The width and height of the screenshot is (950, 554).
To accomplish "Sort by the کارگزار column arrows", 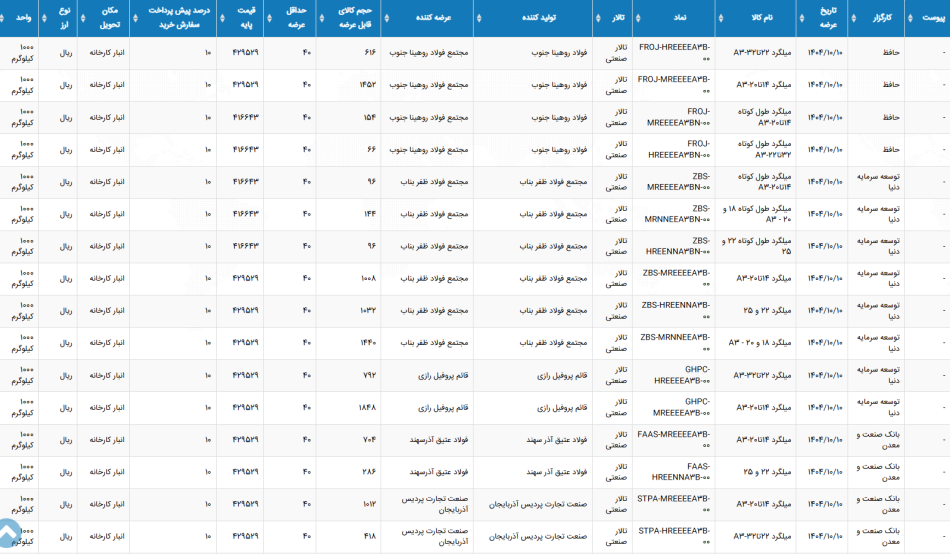I will [x=854, y=18].
